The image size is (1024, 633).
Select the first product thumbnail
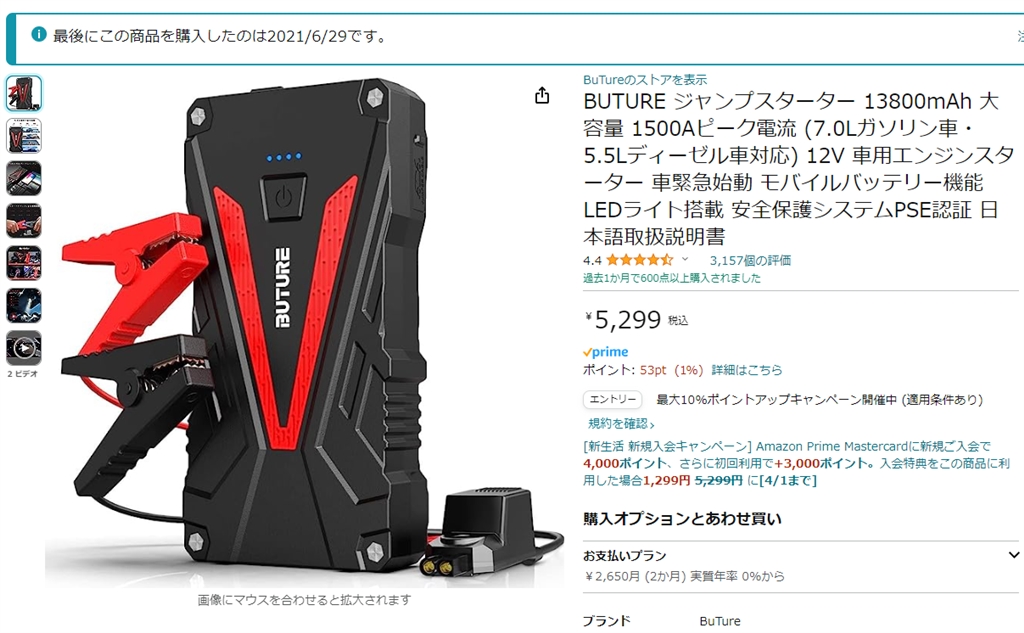pyautogui.click(x=24, y=93)
